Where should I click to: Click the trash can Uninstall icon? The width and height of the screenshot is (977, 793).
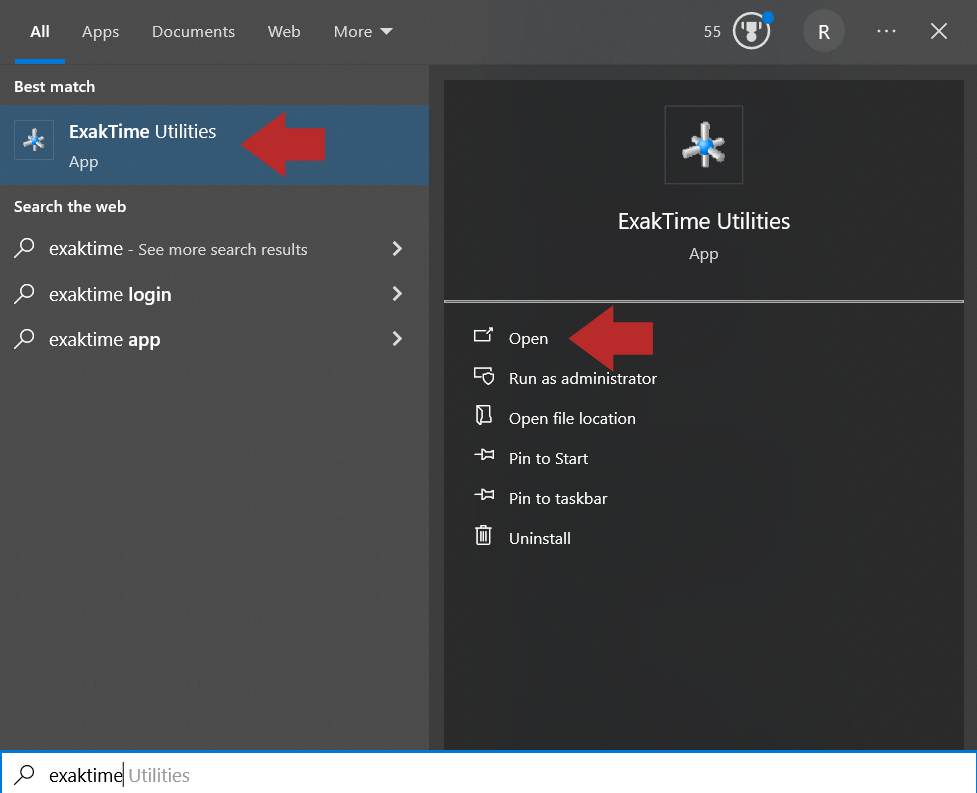coord(484,535)
